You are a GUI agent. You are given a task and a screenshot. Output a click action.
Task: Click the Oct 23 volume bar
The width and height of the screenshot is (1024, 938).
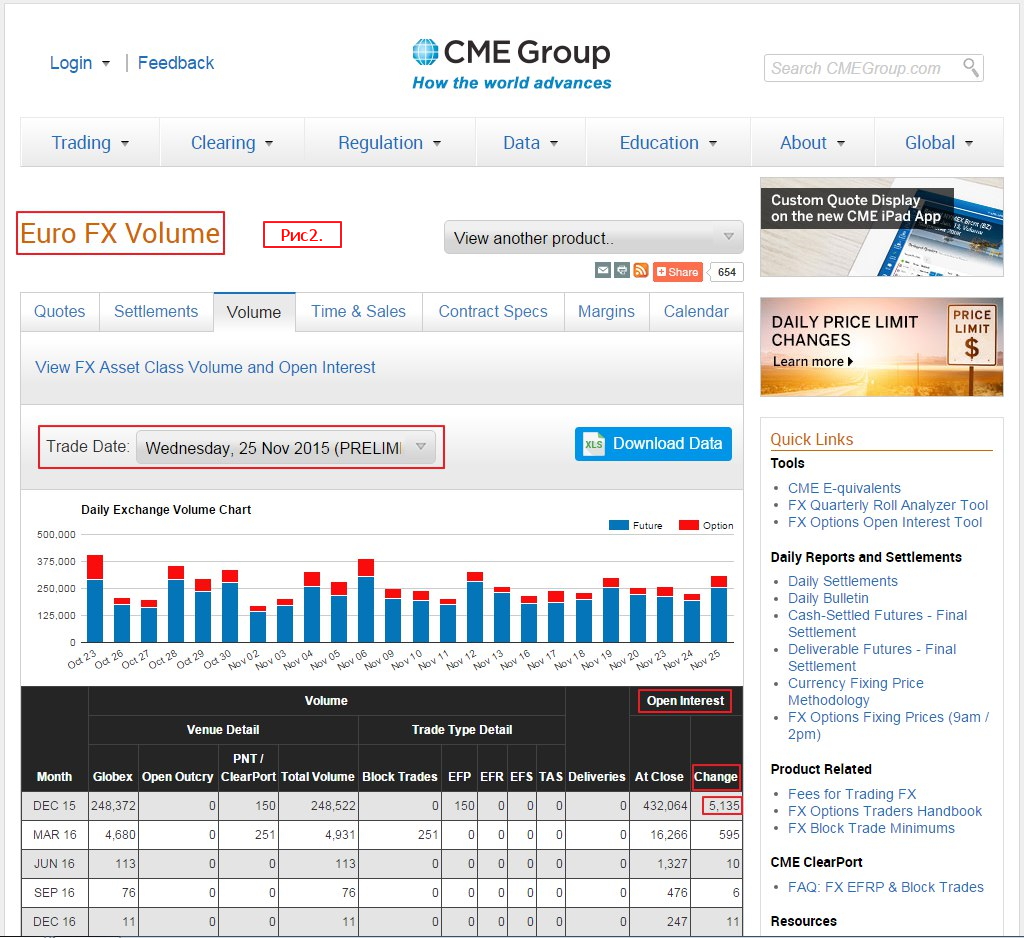pyautogui.click(x=95, y=598)
